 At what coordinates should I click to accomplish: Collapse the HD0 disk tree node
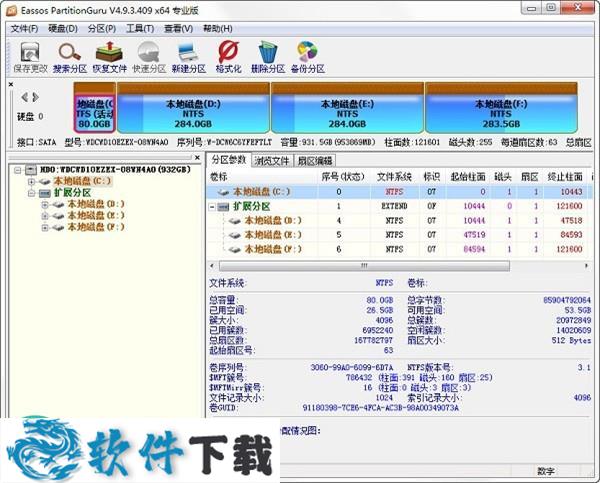[x=18, y=170]
